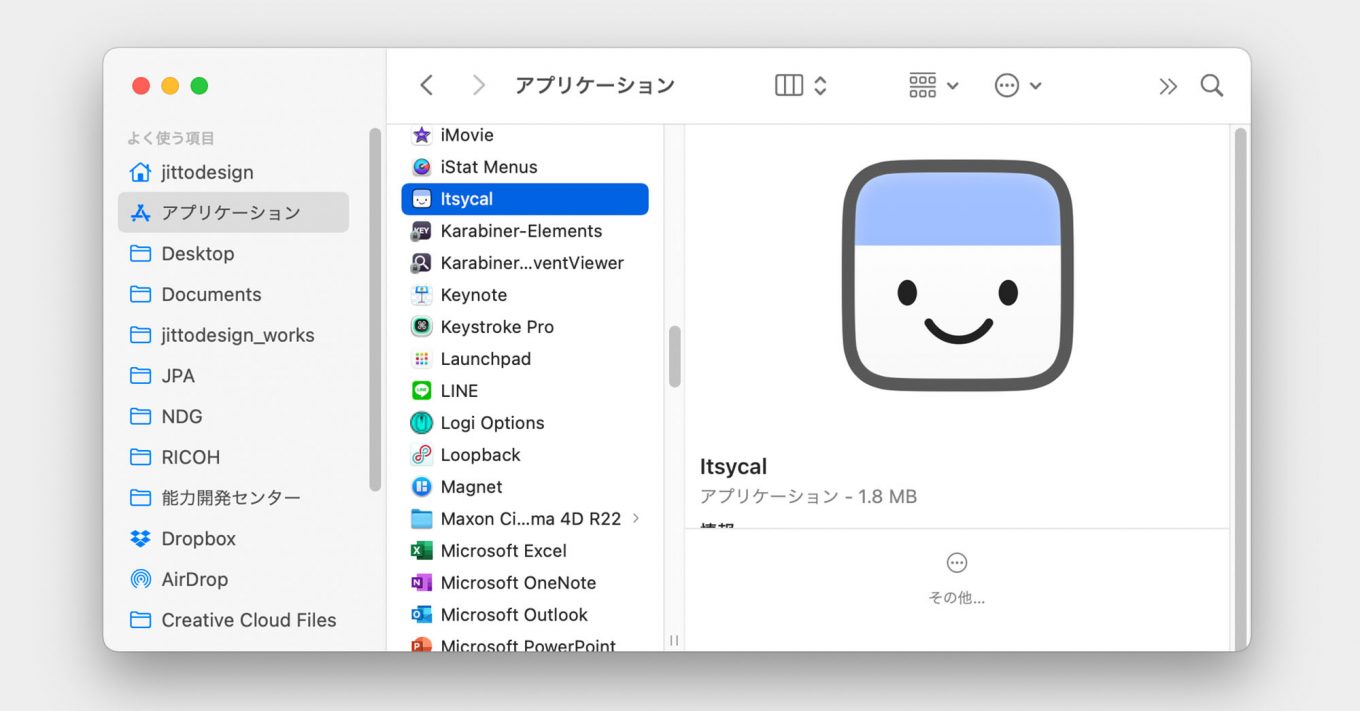The image size is (1360, 711).
Task: Click the back navigation arrow
Action: [426, 85]
